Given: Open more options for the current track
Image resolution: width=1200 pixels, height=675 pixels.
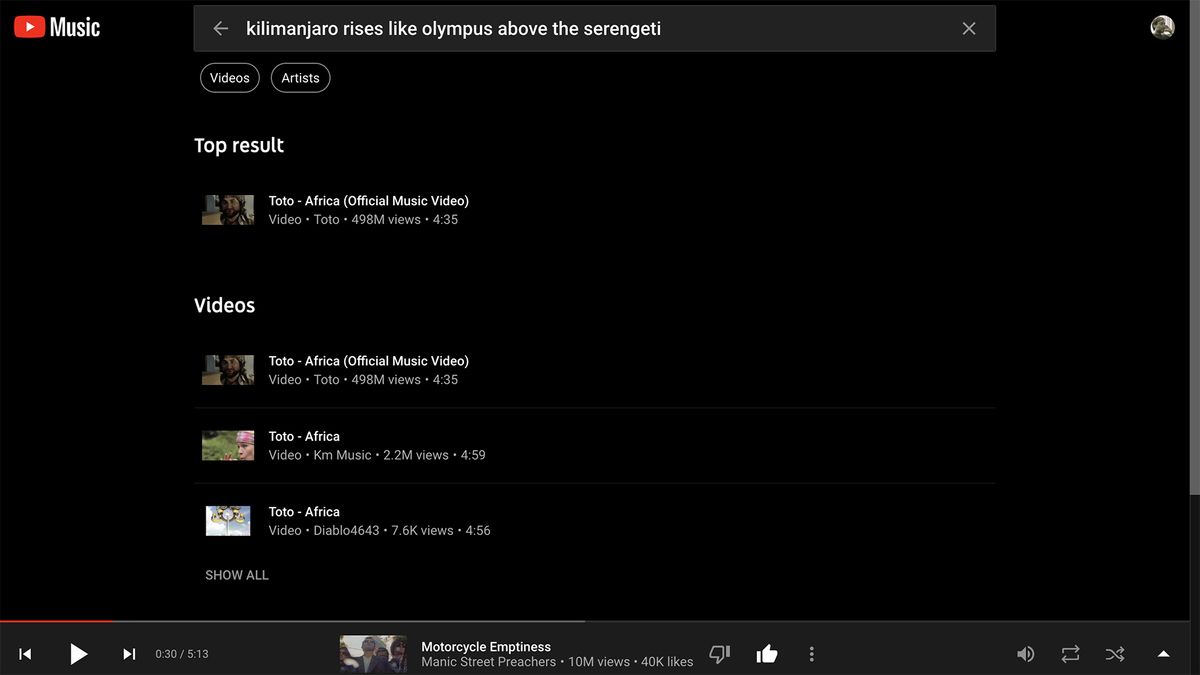Looking at the screenshot, I should pos(811,653).
